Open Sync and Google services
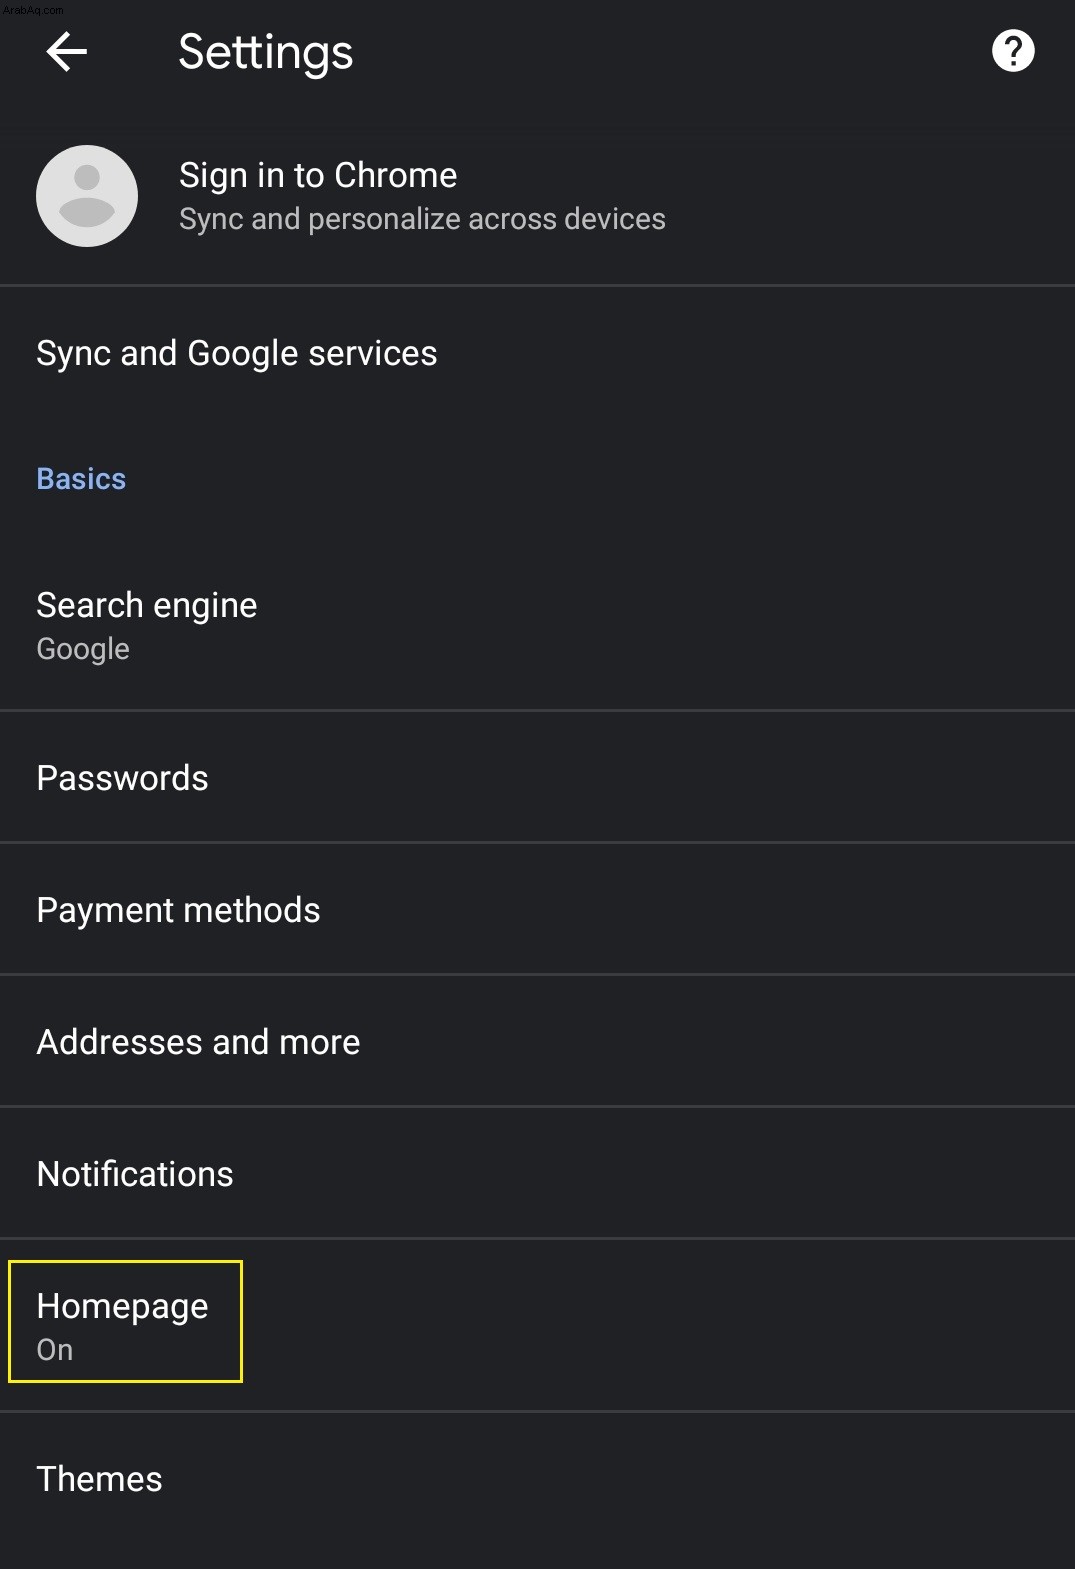The image size is (1075, 1569). pyautogui.click(x=537, y=353)
